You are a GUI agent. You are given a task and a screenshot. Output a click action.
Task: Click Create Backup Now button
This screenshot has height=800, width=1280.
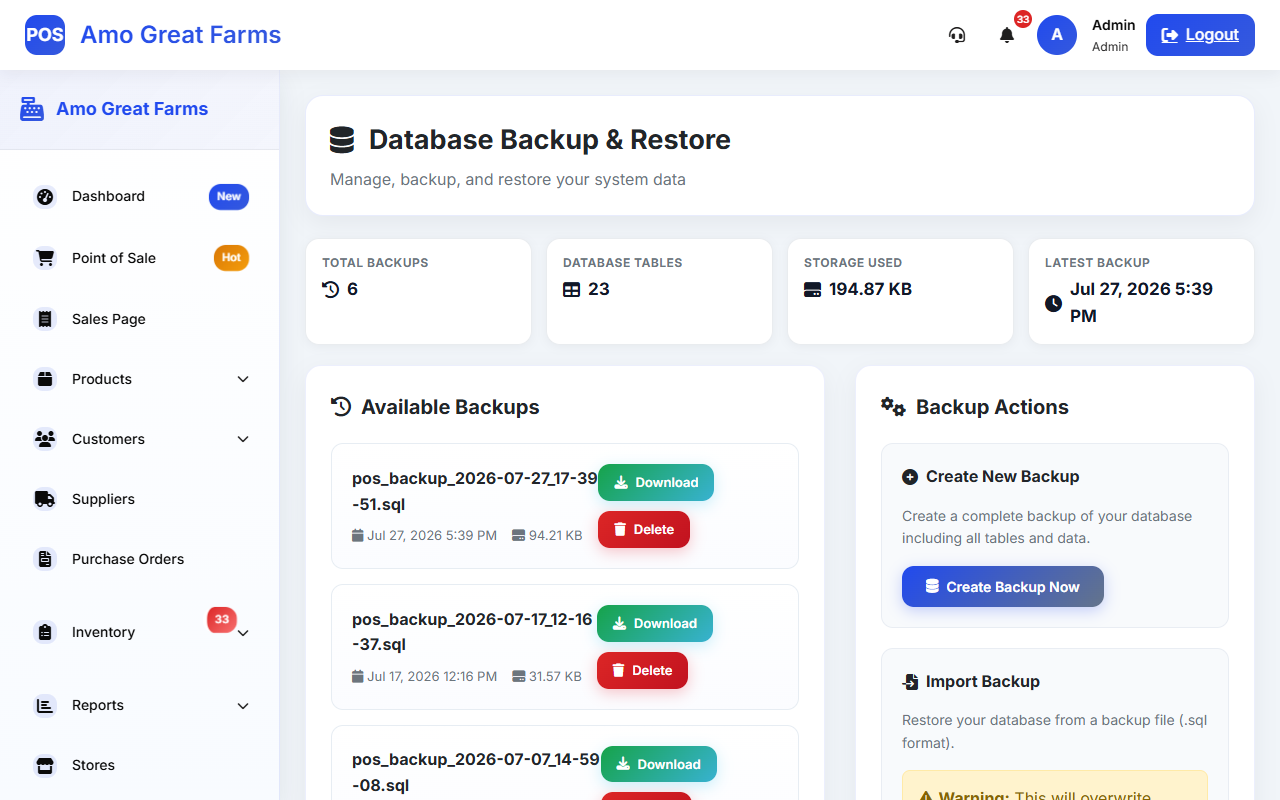(x=1003, y=587)
